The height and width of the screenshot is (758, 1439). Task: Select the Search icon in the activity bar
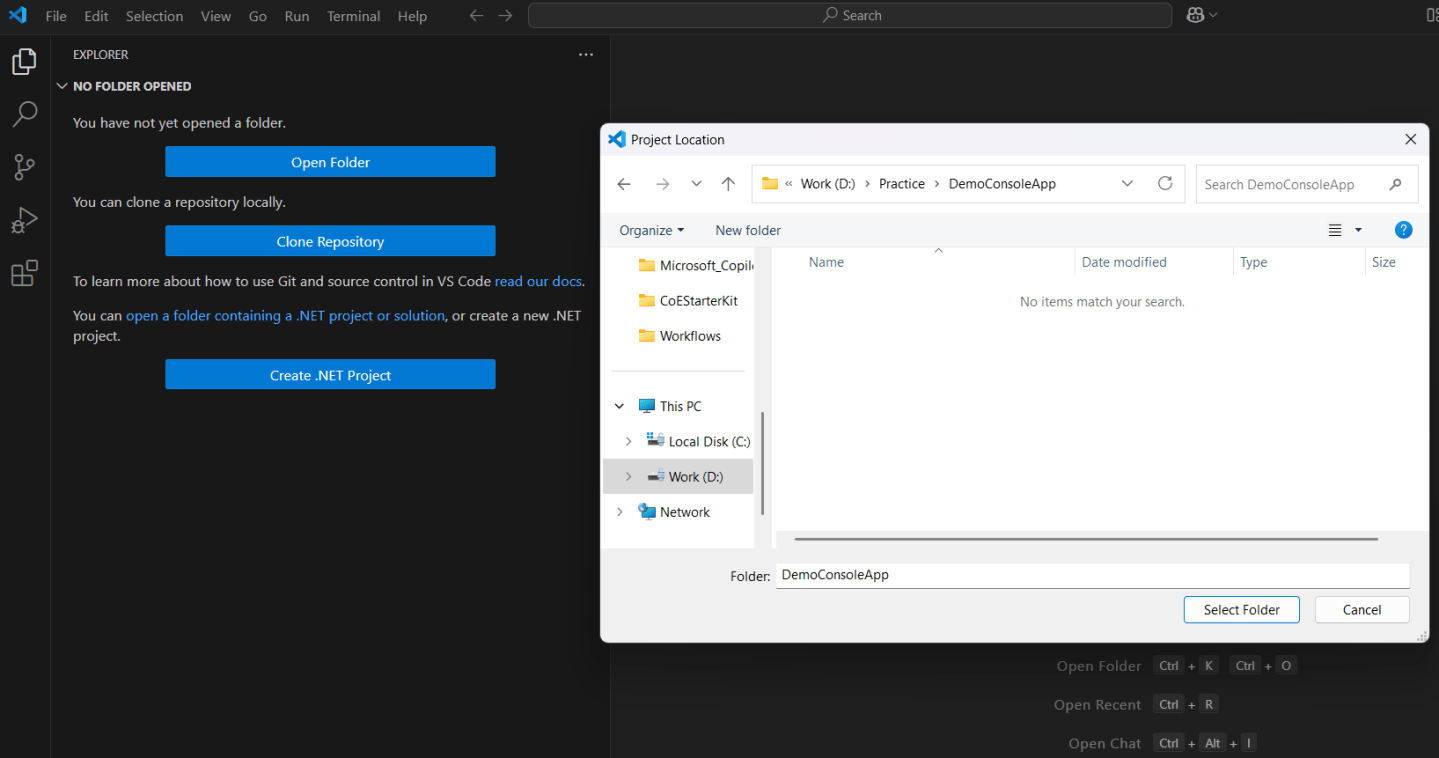(24, 114)
